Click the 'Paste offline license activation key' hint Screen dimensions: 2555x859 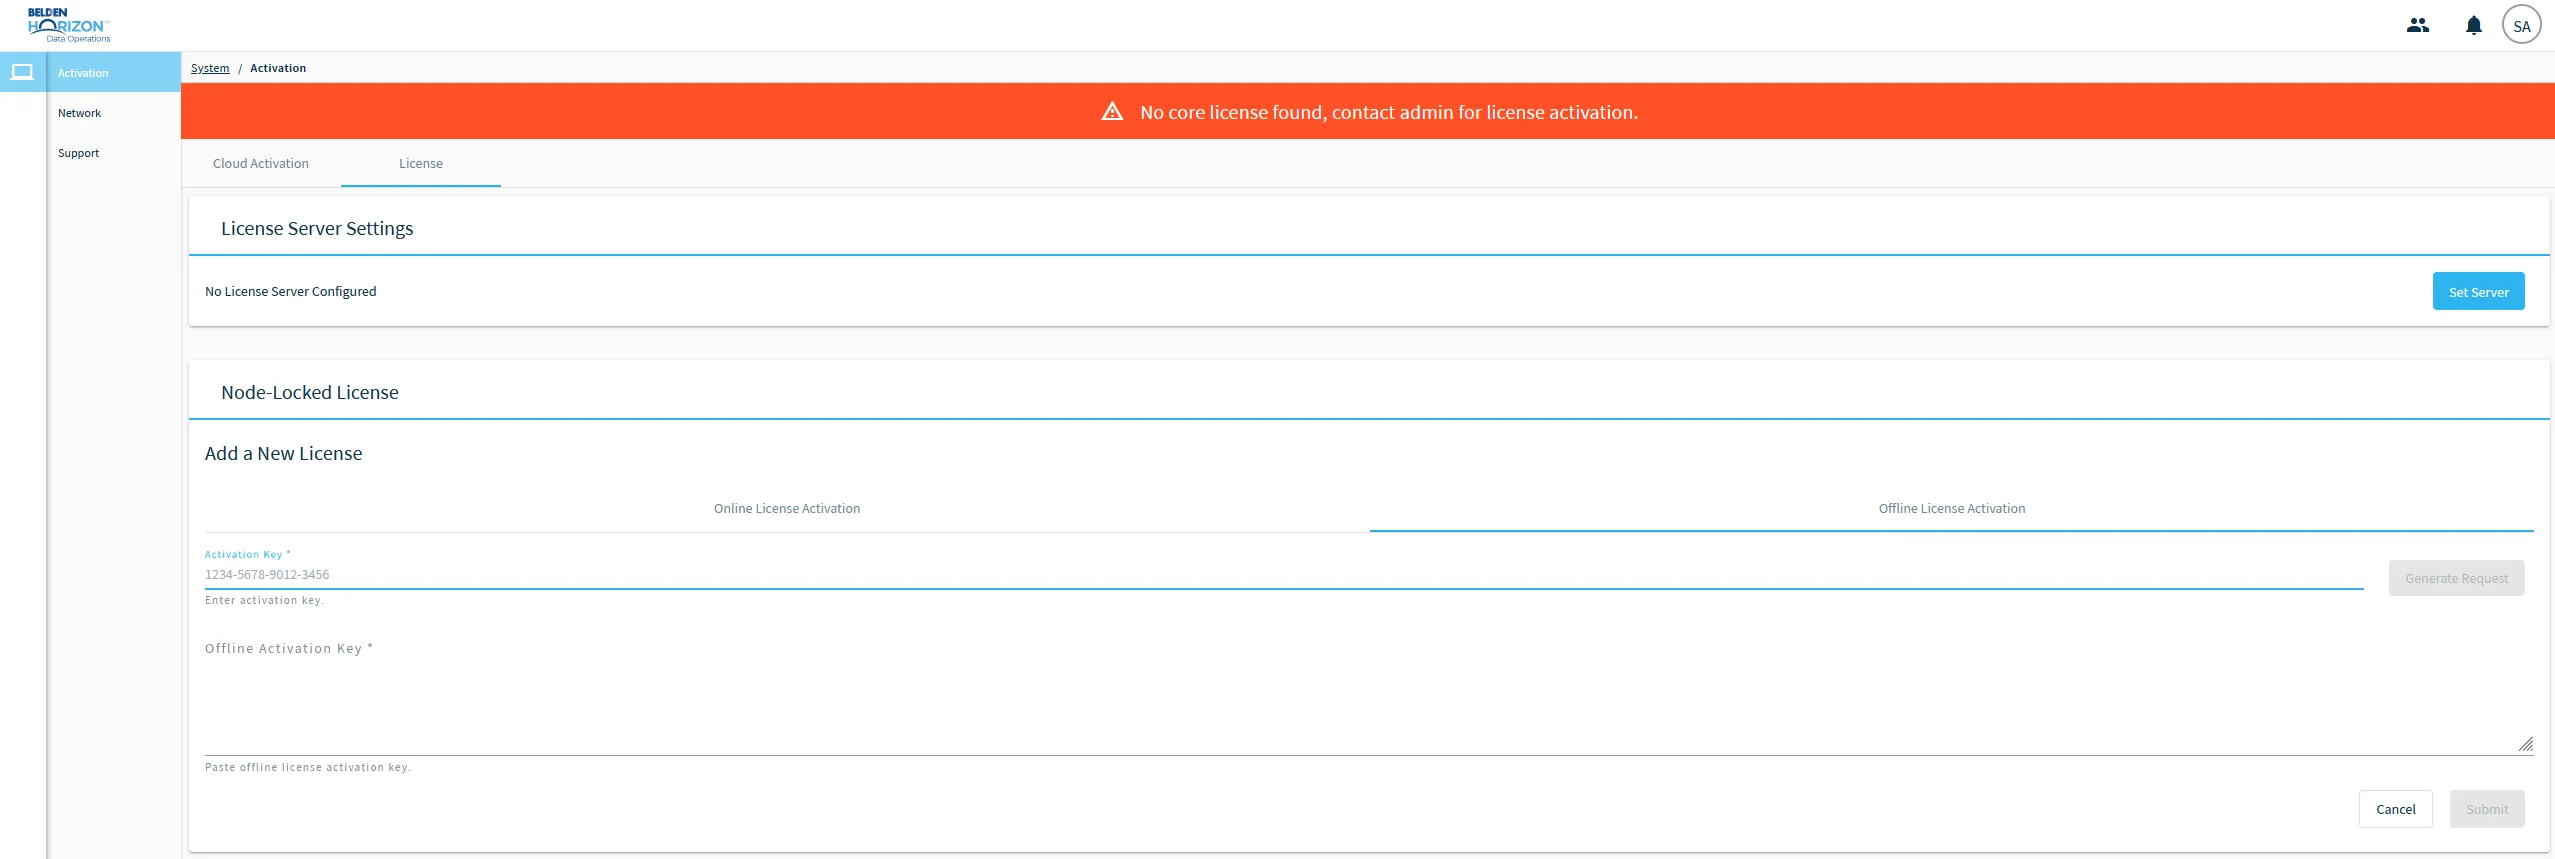coord(308,767)
